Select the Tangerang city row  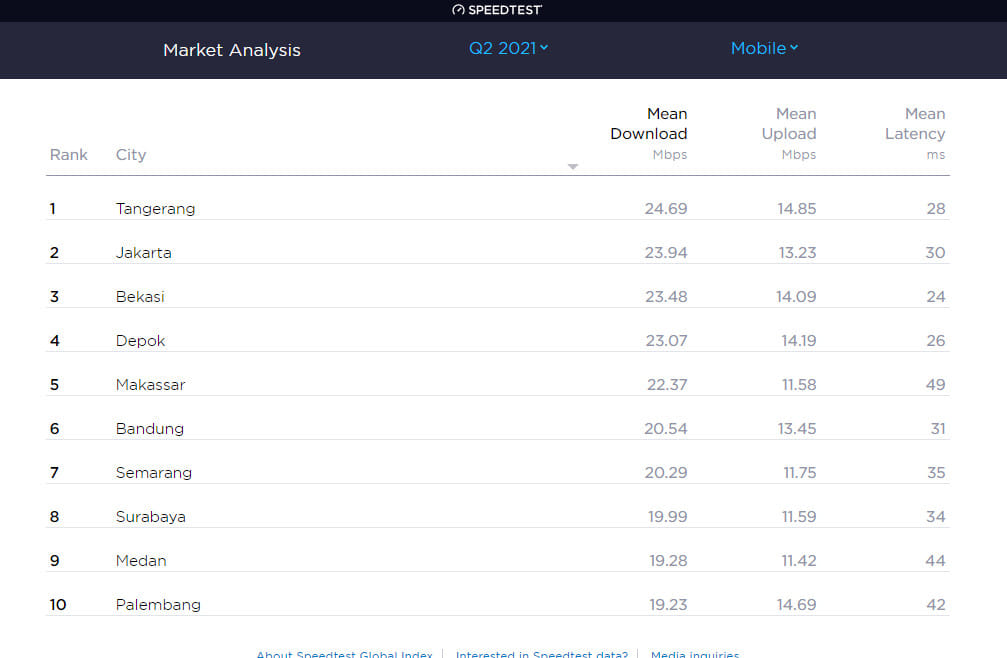(x=155, y=209)
